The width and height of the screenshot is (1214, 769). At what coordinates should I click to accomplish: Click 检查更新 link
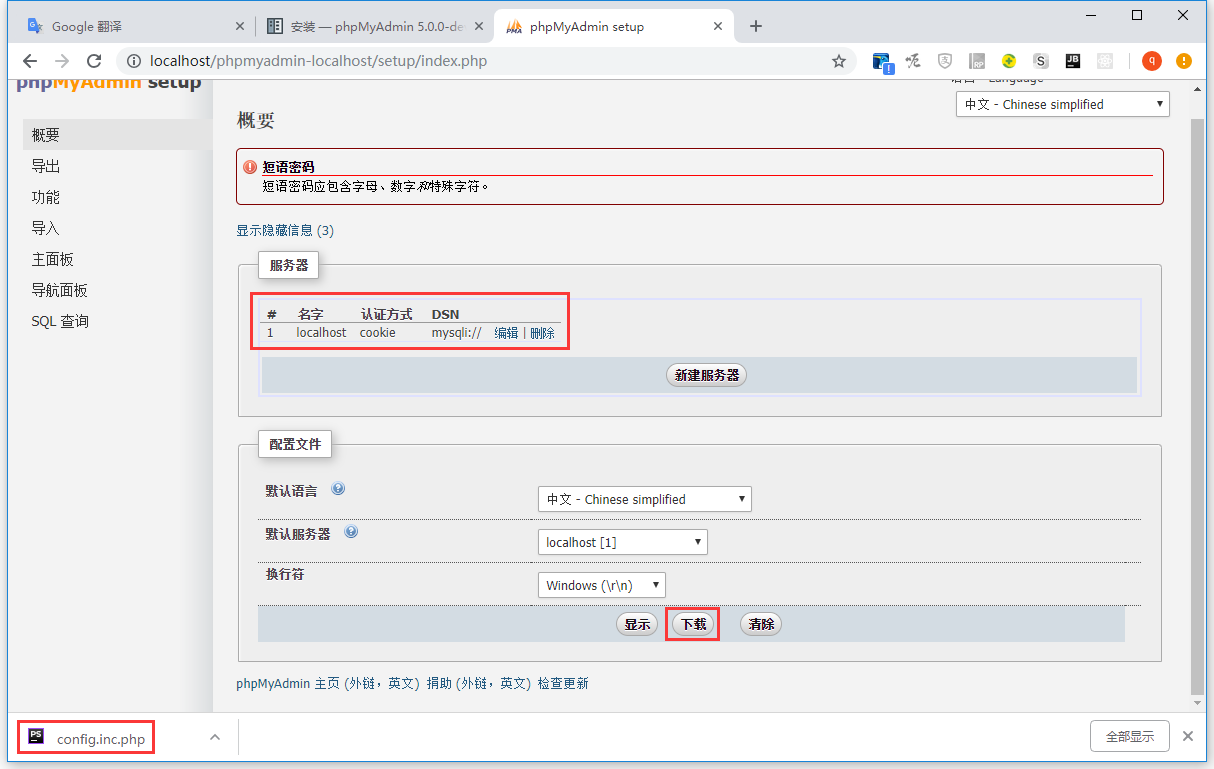[x=563, y=684]
